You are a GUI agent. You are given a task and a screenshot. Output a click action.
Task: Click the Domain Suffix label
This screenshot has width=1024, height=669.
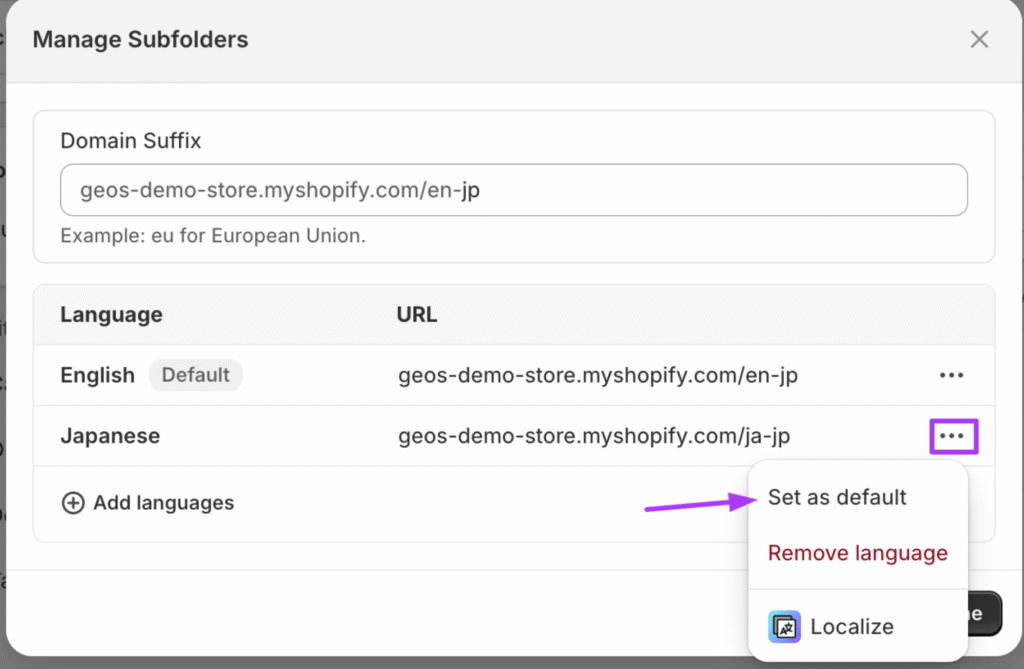pos(131,140)
